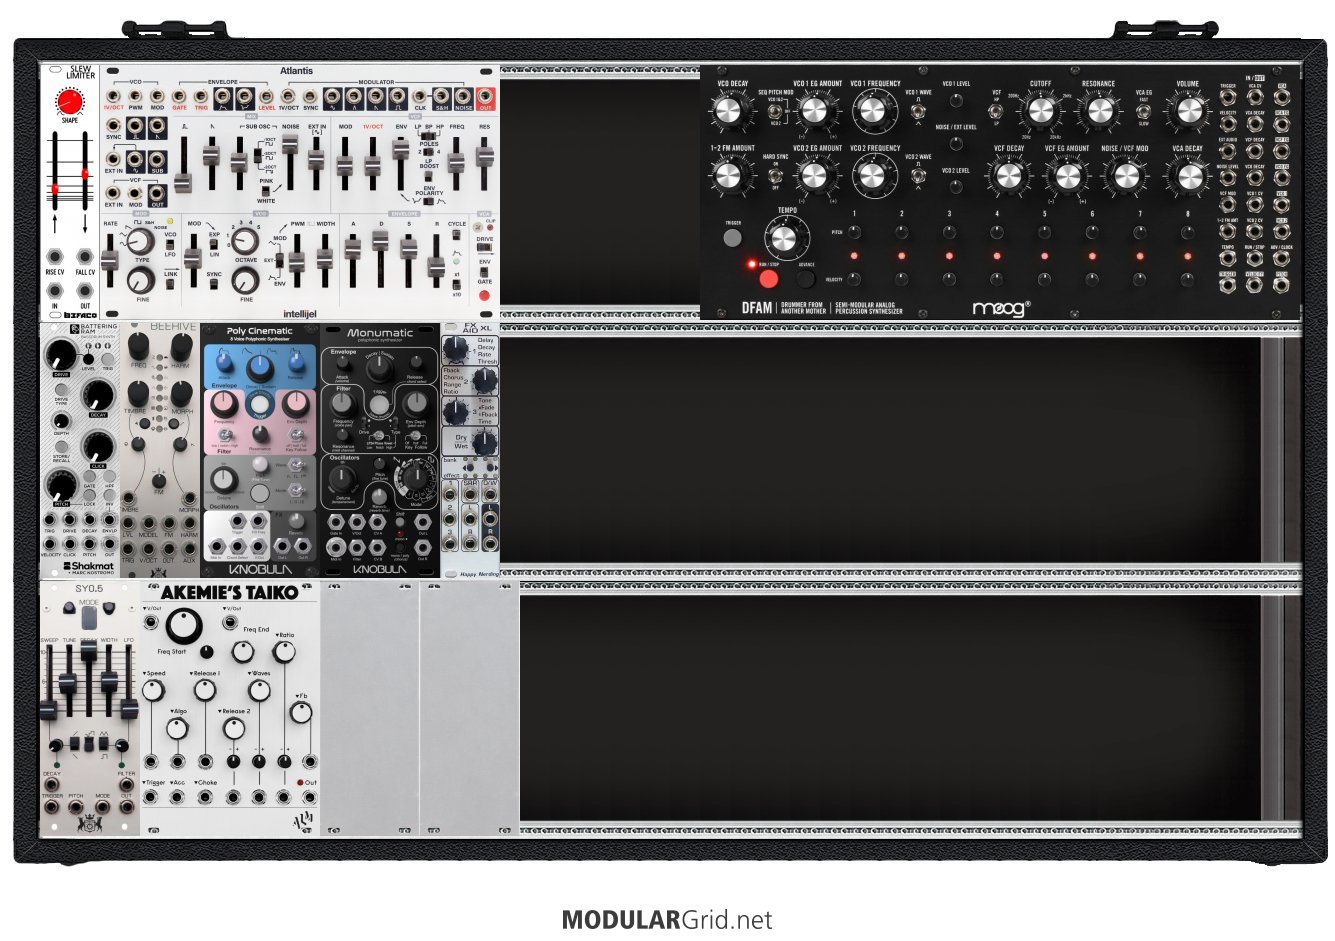Viewport: 1335px width, 941px height.
Task: Toggle the Atlantis PINK/WHITE noise switch
Action: click(x=266, y=192)
